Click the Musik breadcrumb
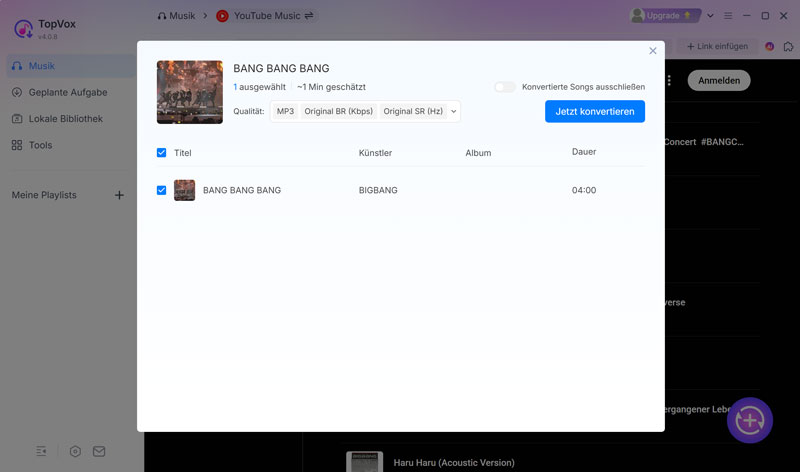This screenshot has width=800, height=472. pos(177,16)
